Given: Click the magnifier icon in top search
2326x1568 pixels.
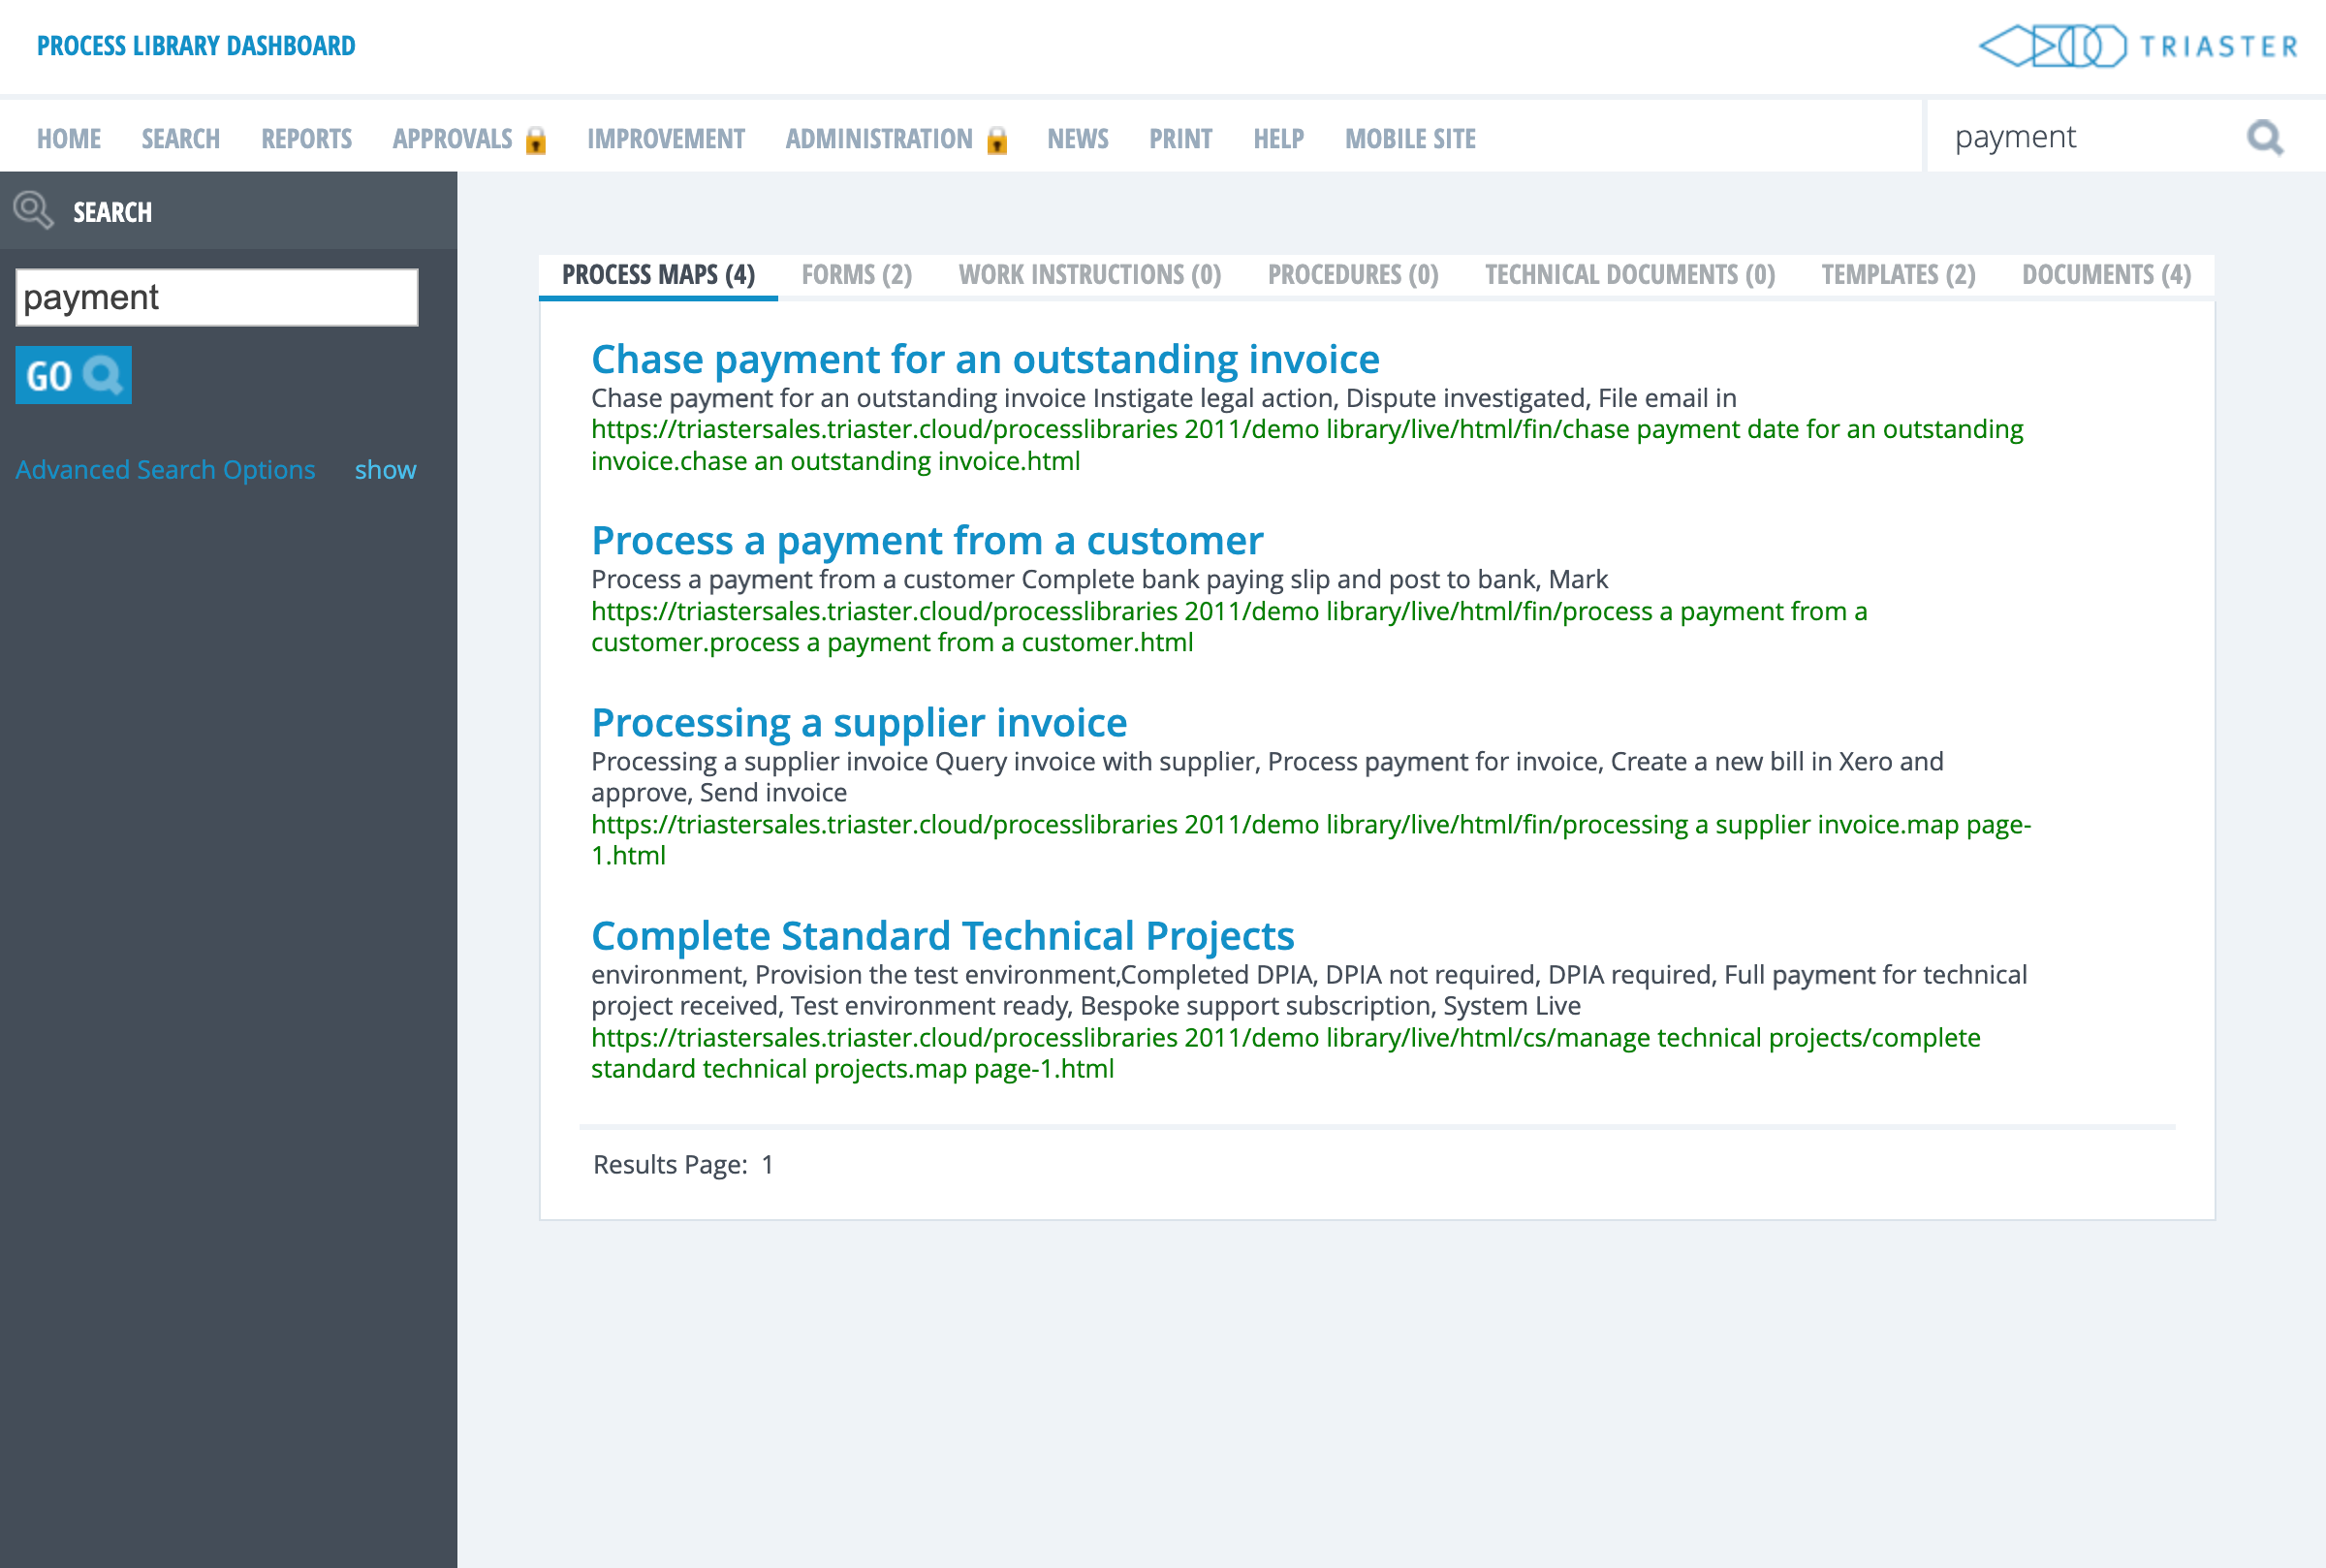Looking at the screenshot, I should [2264, 137].
